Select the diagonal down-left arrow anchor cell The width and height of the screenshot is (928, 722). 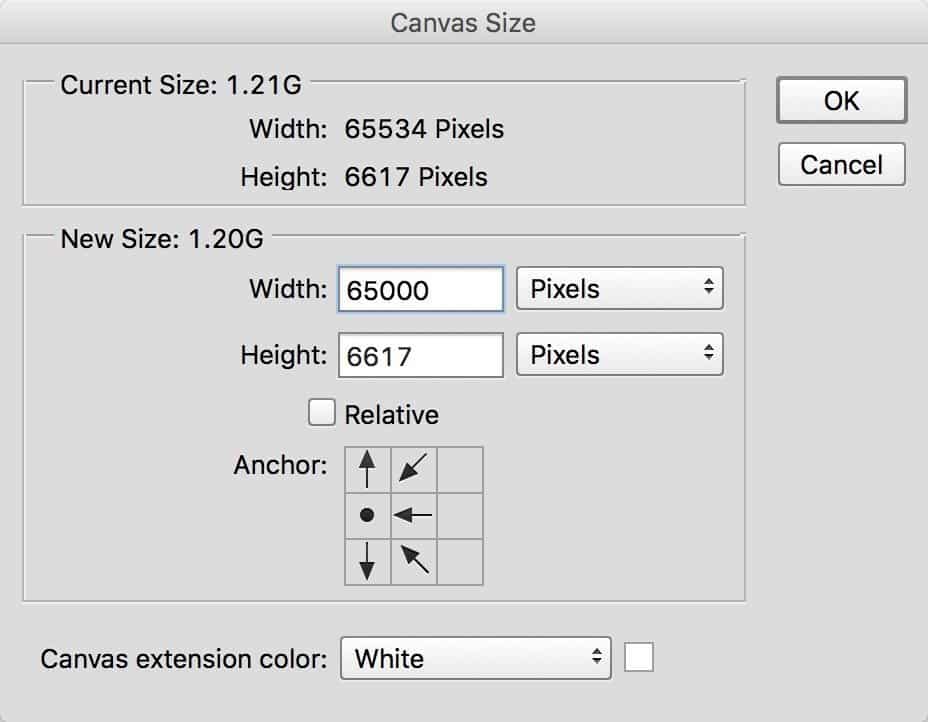(x=414, y=469)
